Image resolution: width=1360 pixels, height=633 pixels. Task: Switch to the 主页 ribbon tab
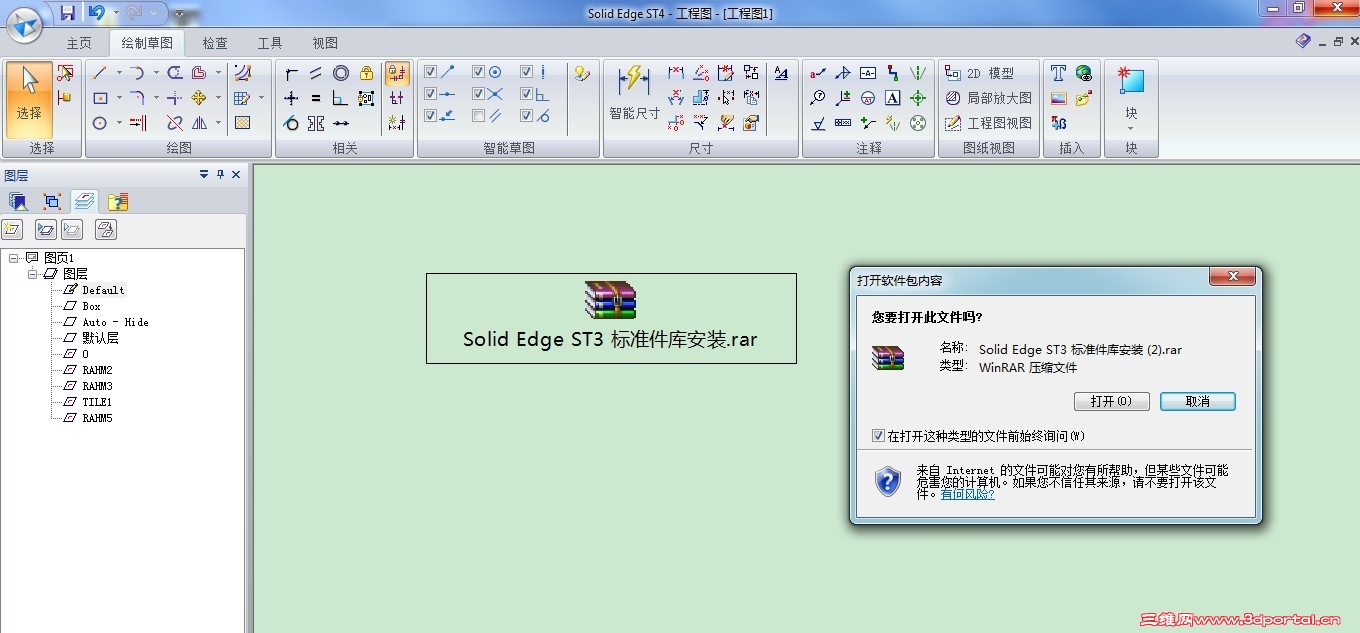tap(79, 43)
